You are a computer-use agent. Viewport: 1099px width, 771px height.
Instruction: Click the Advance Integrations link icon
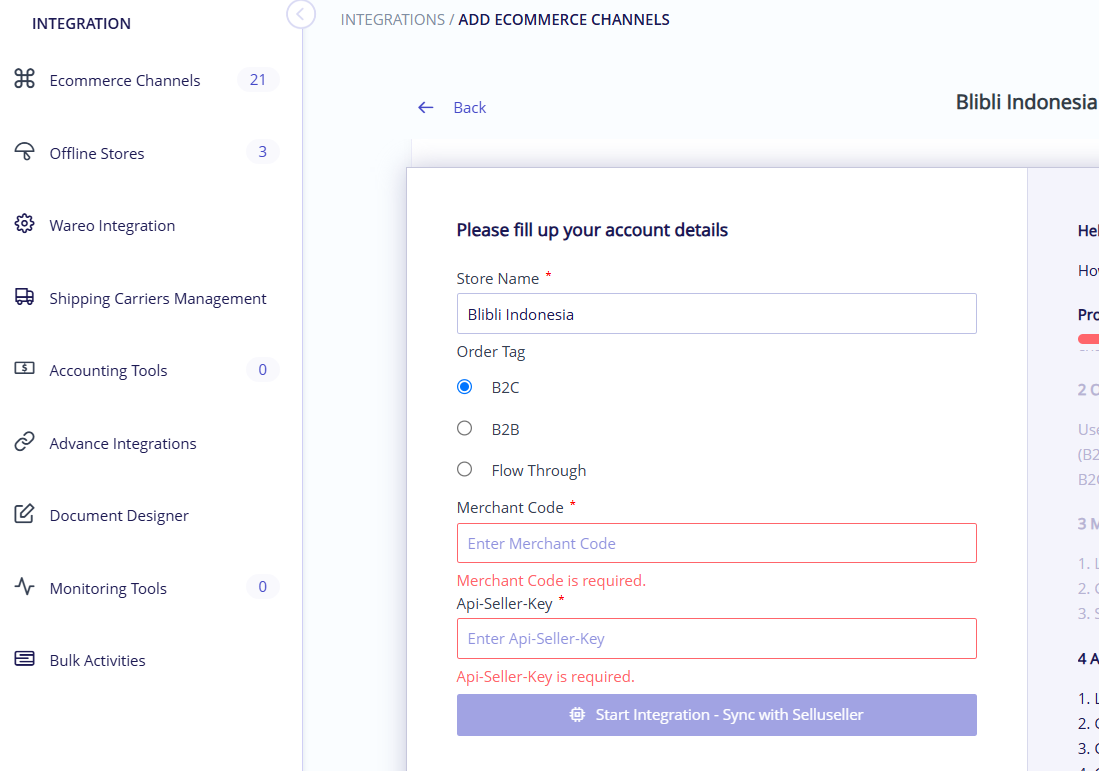(x=24, y=443)
